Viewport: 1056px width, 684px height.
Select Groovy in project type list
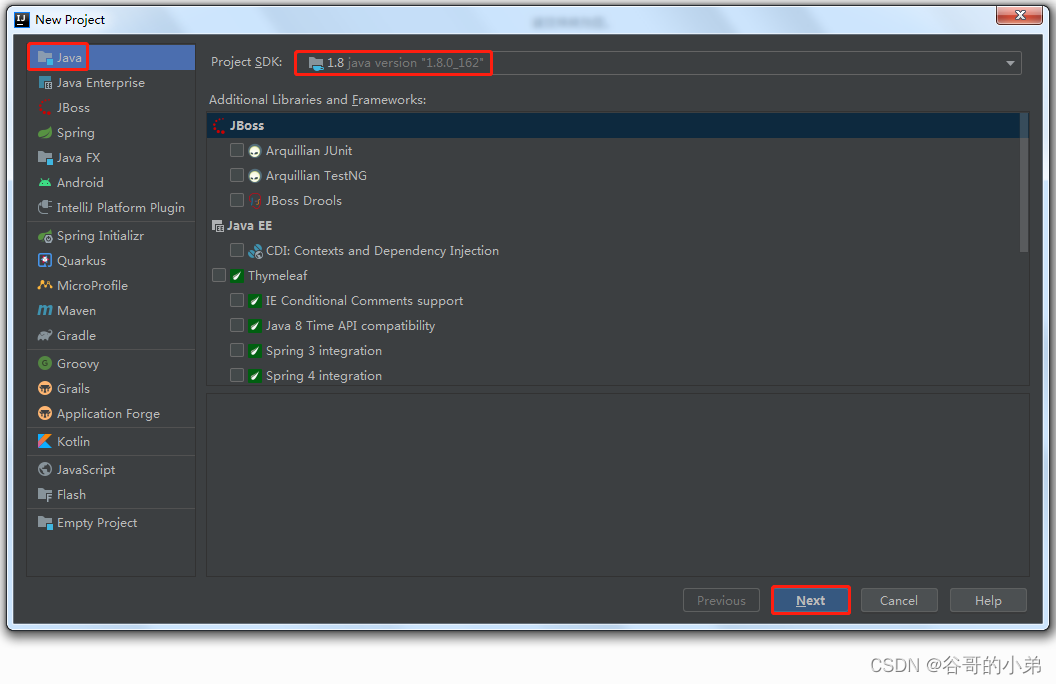coord(111,364)
